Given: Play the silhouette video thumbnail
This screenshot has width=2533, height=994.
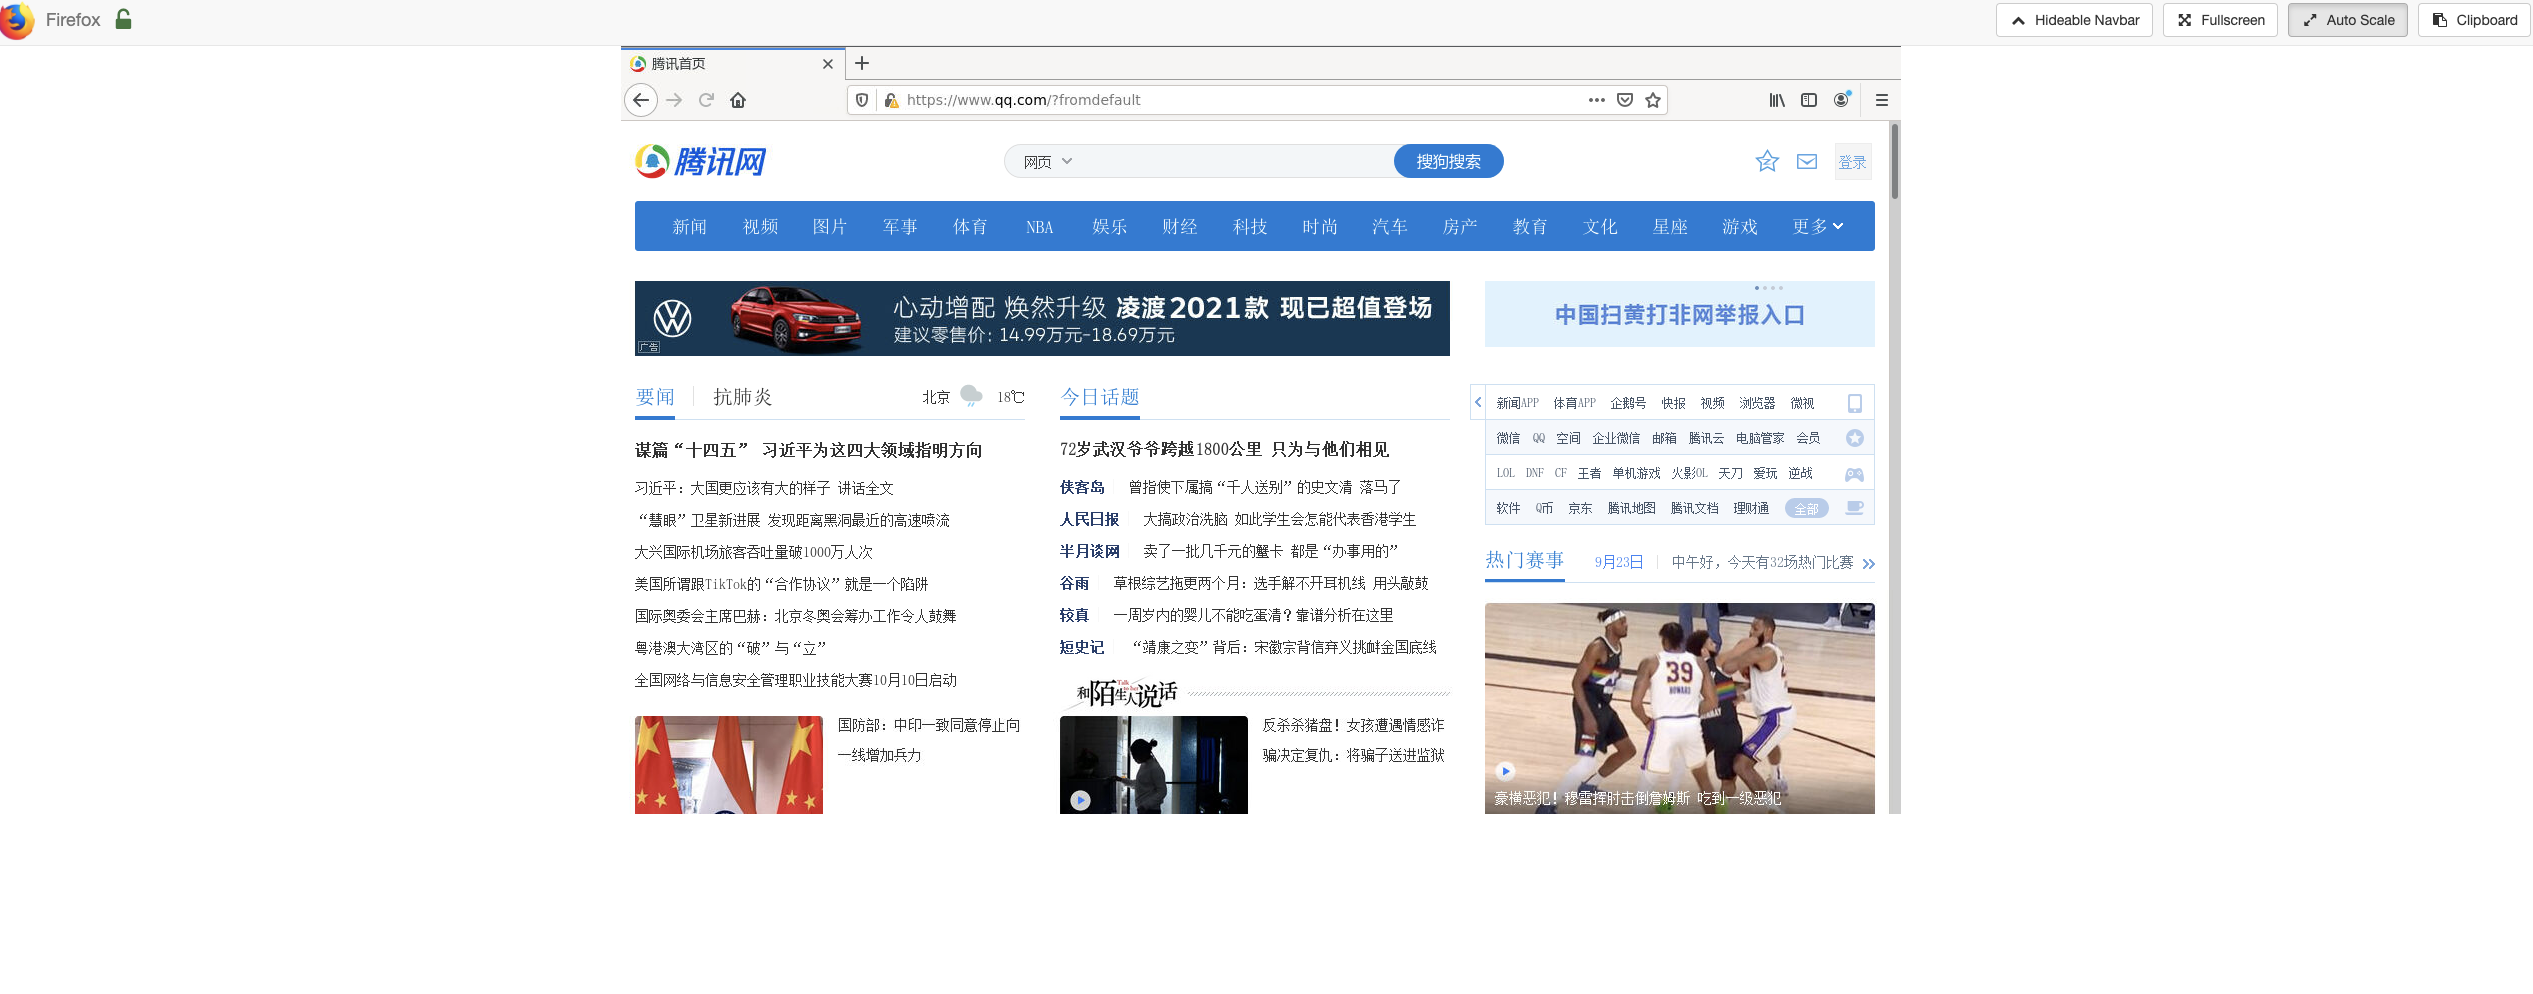Looking at the screenshot, I should pos(1153,765).
